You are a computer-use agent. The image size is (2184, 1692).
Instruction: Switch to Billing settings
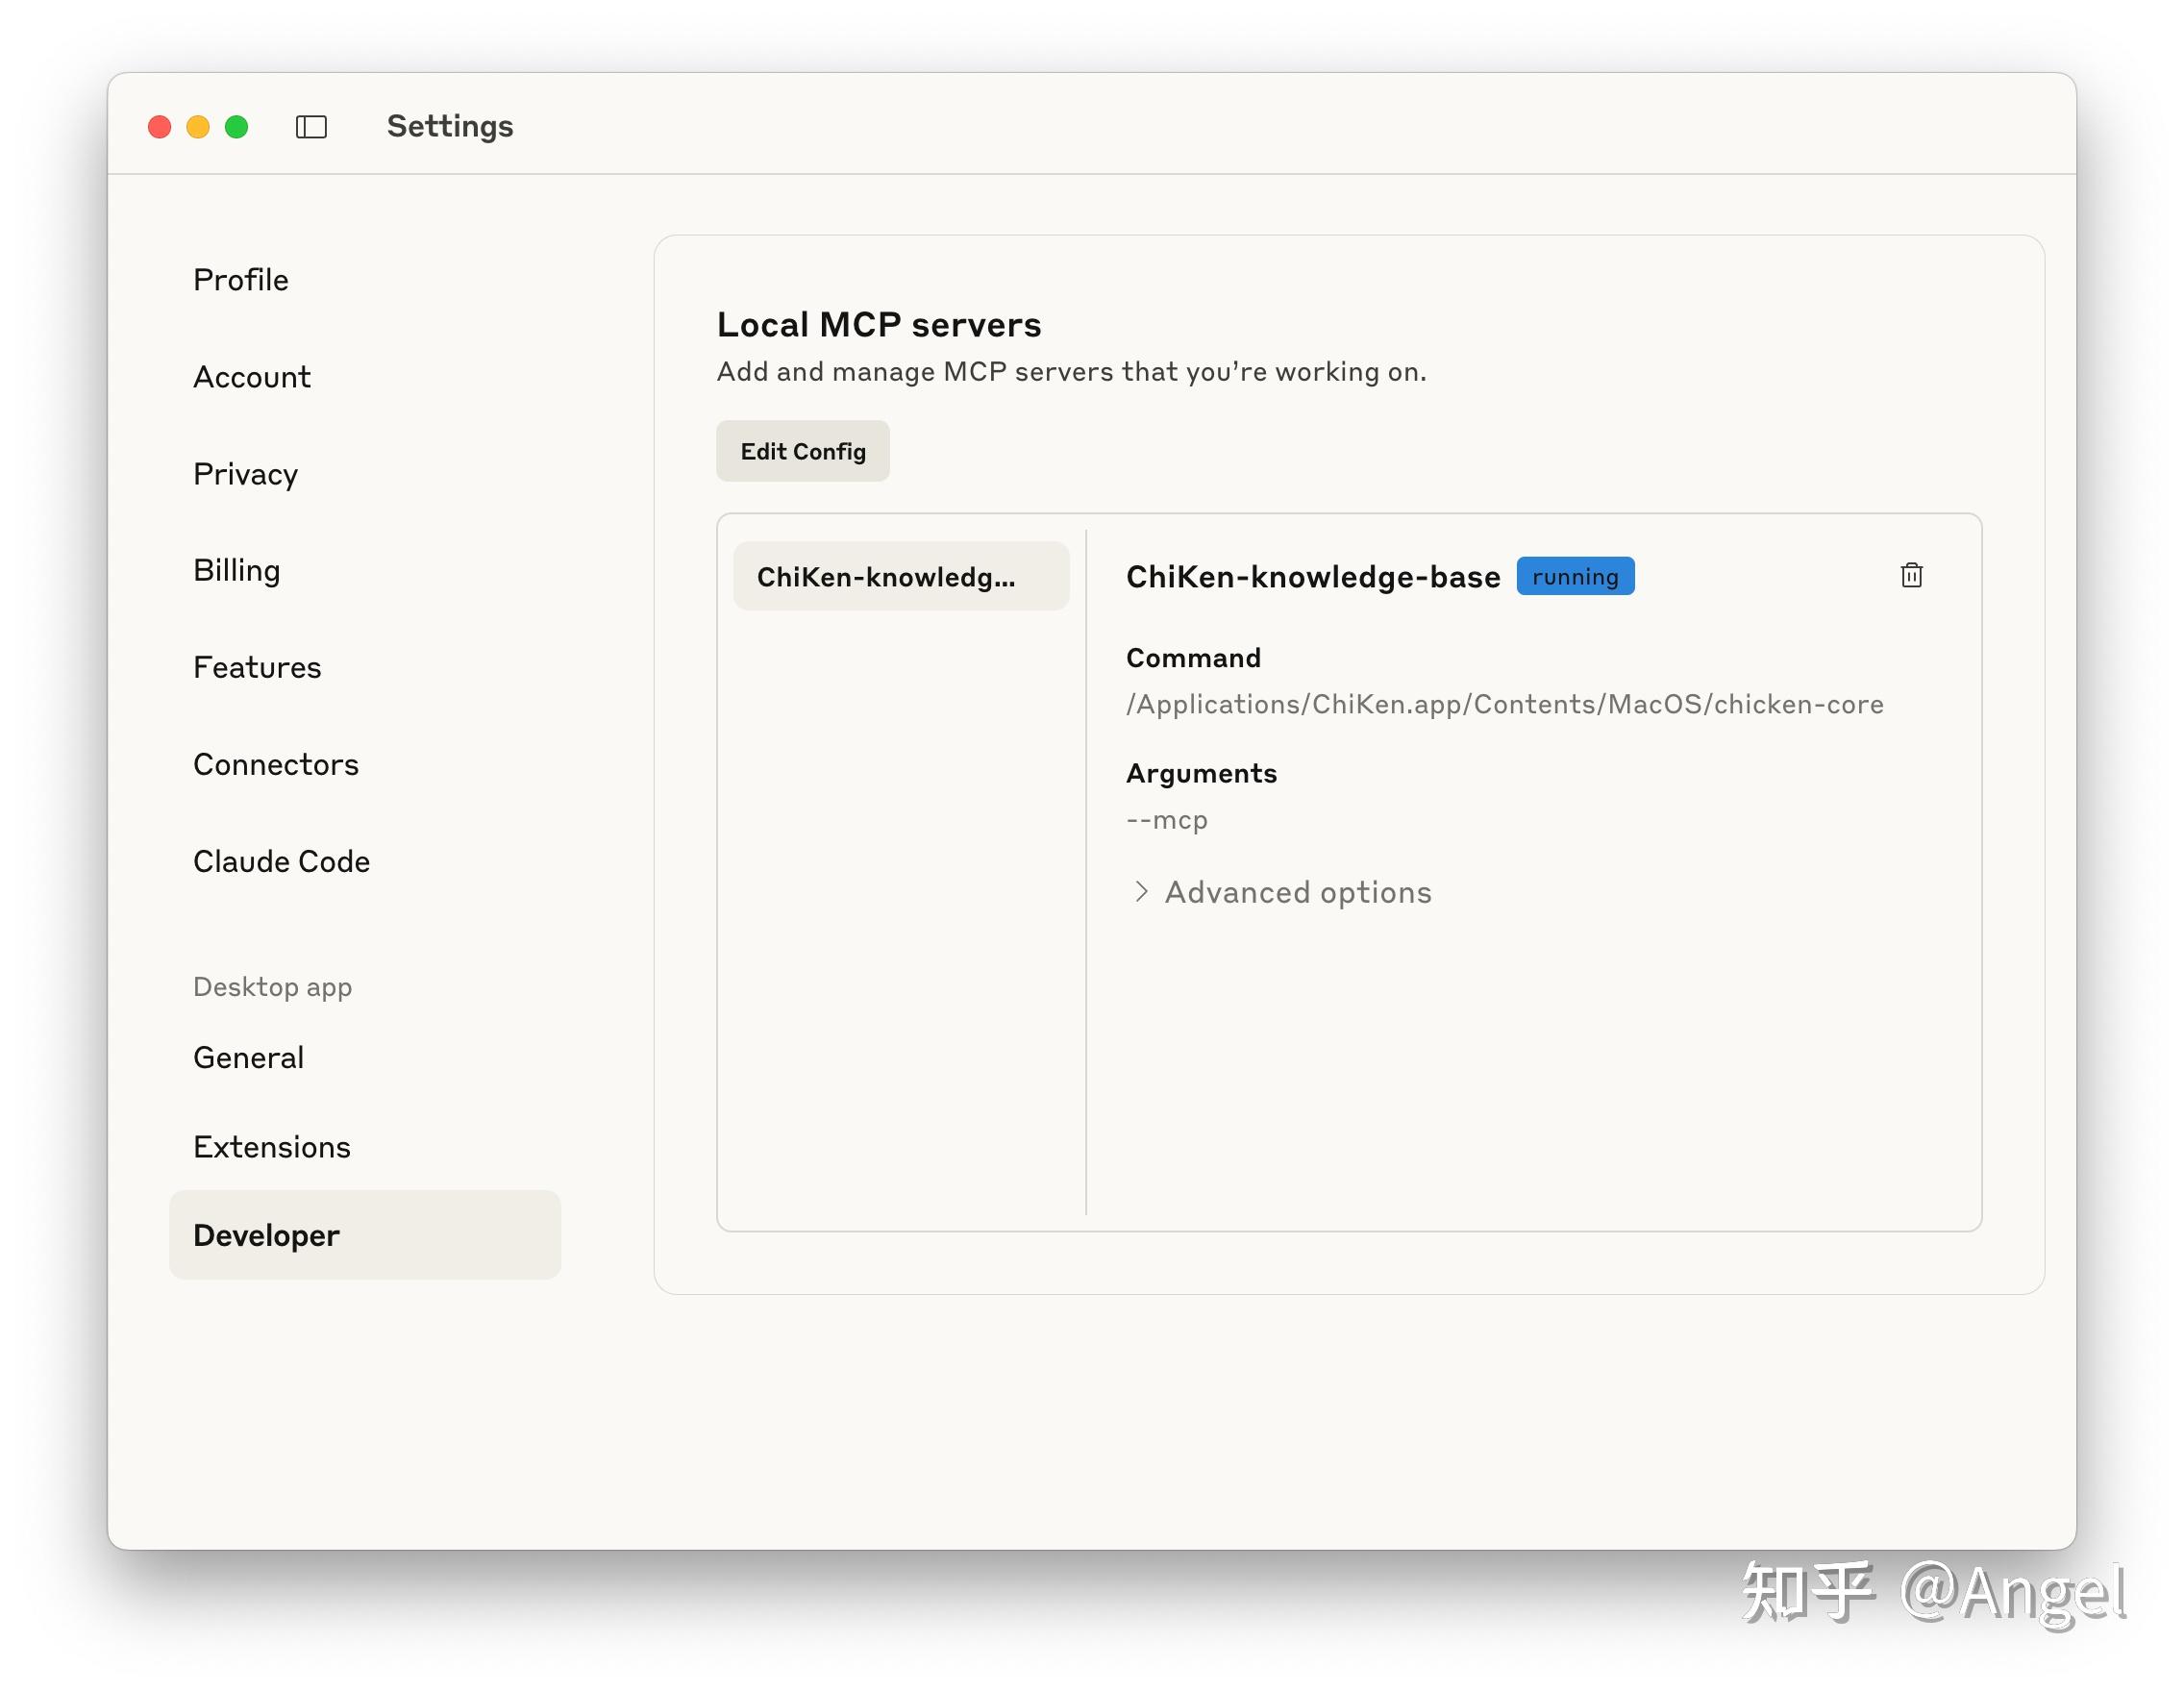237,571
